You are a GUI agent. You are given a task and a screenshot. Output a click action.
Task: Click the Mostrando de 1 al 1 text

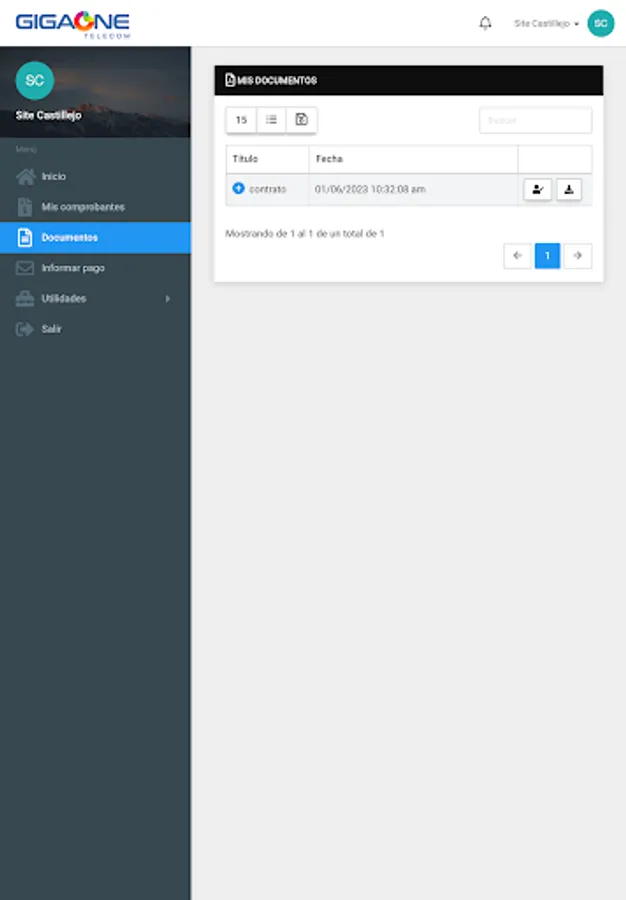305,234
